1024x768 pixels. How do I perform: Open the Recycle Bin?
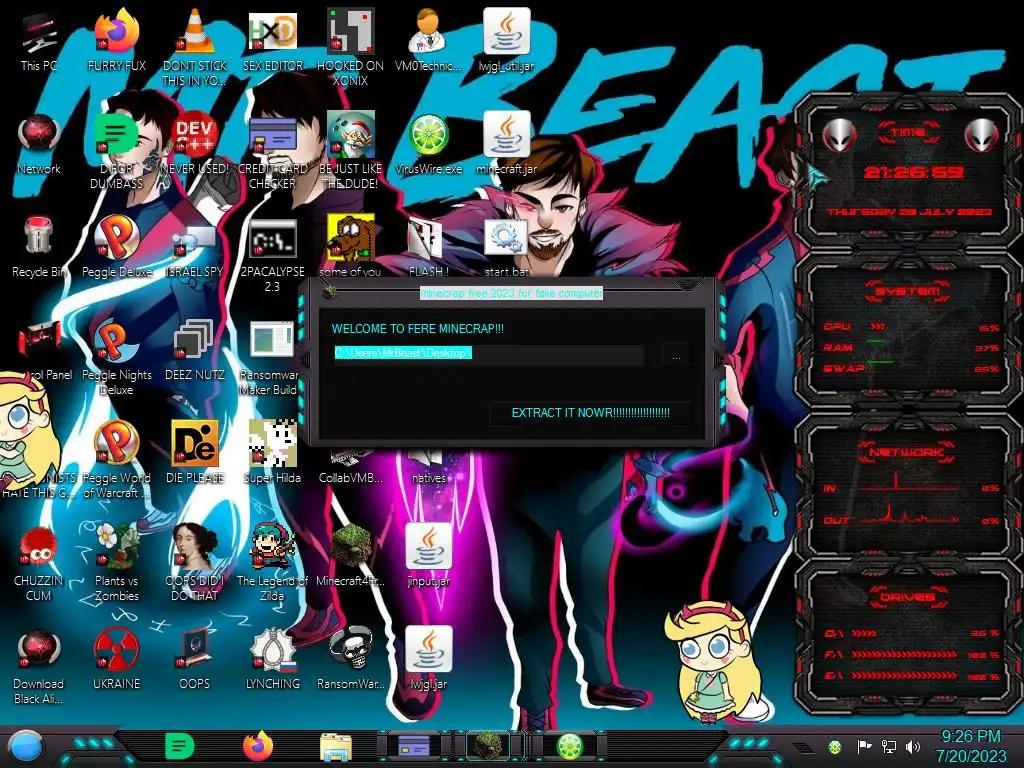pyautogui.click(x=39, y=248)
